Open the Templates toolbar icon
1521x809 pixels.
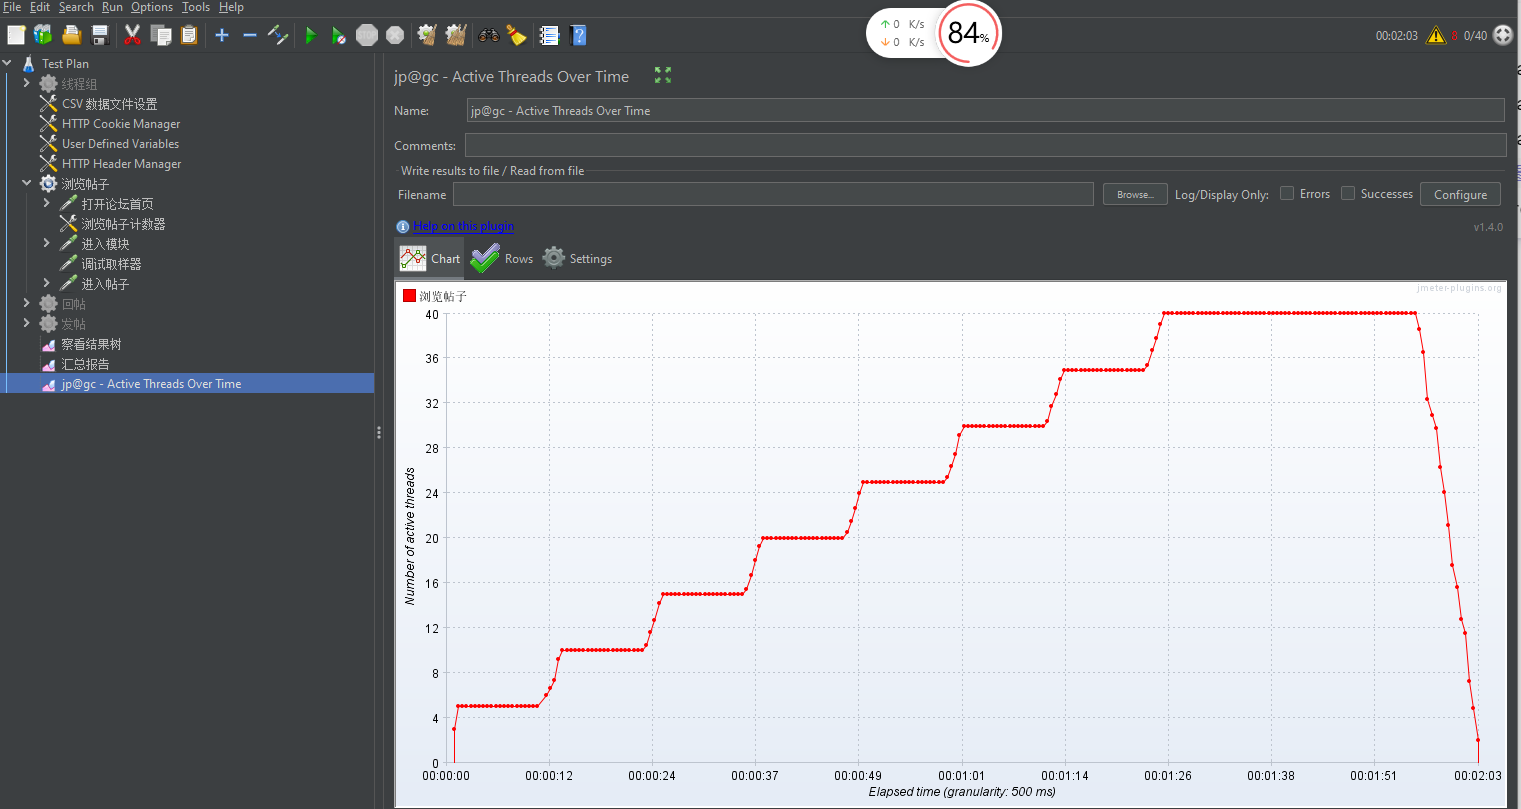click(43, 35)
